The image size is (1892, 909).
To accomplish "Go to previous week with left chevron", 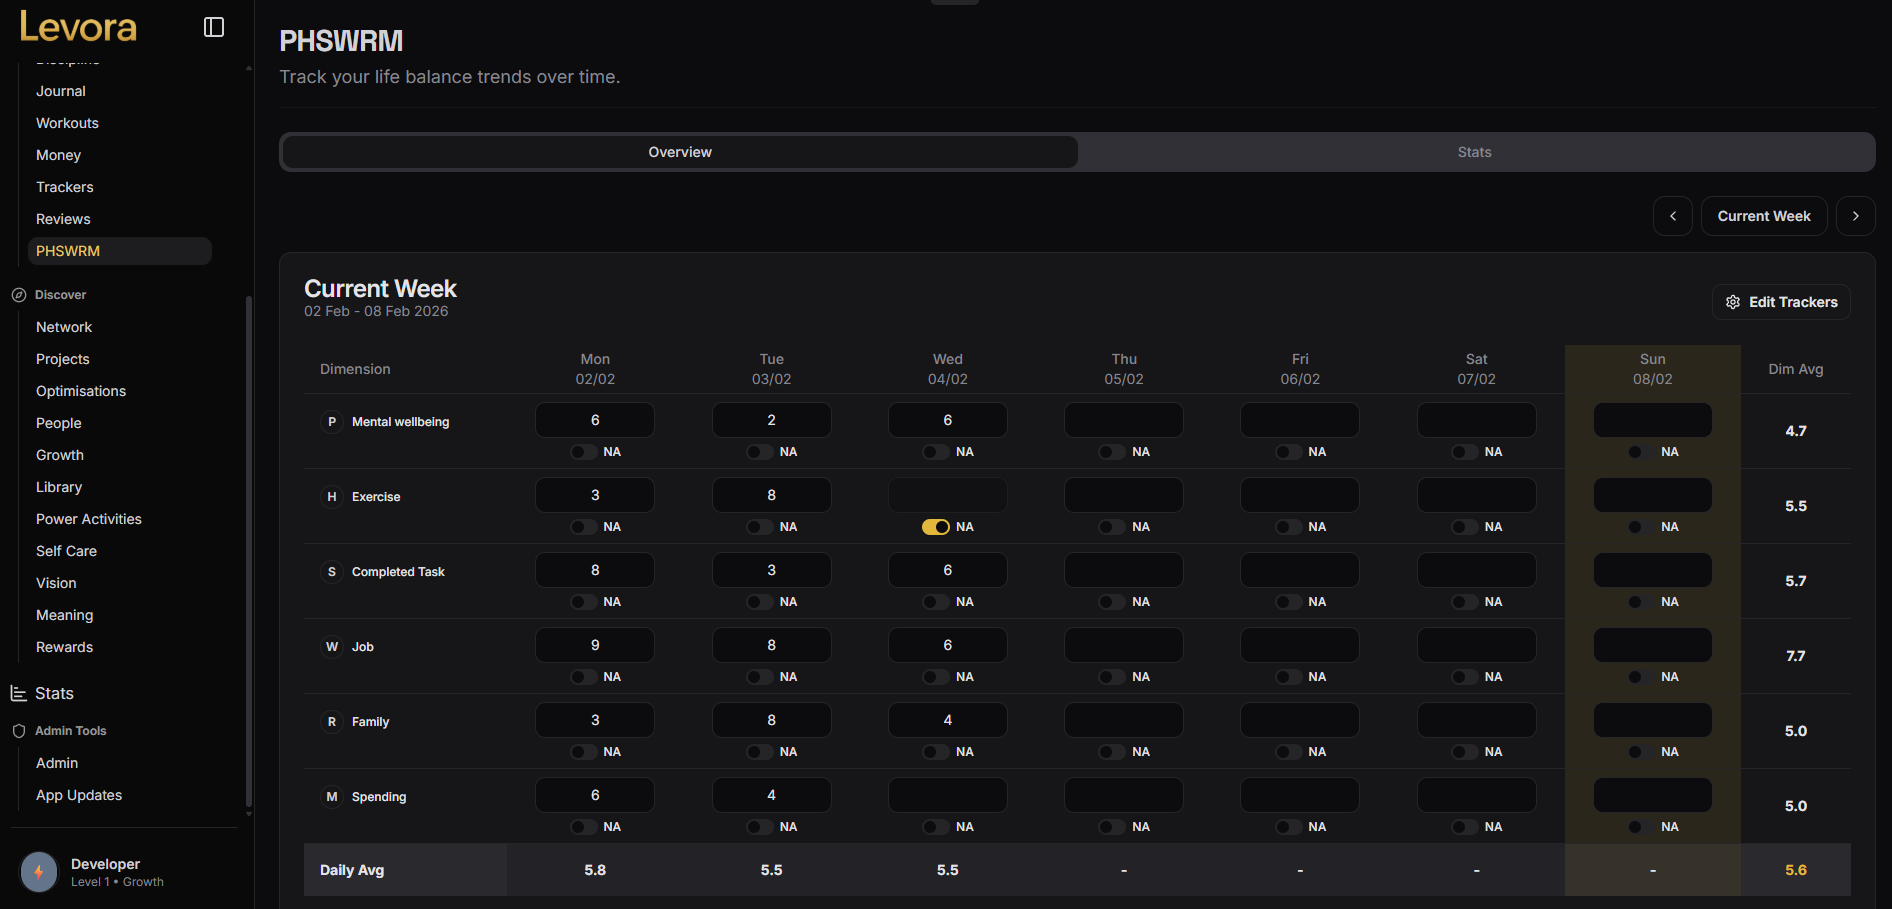I will click(x=1672, y=216).
